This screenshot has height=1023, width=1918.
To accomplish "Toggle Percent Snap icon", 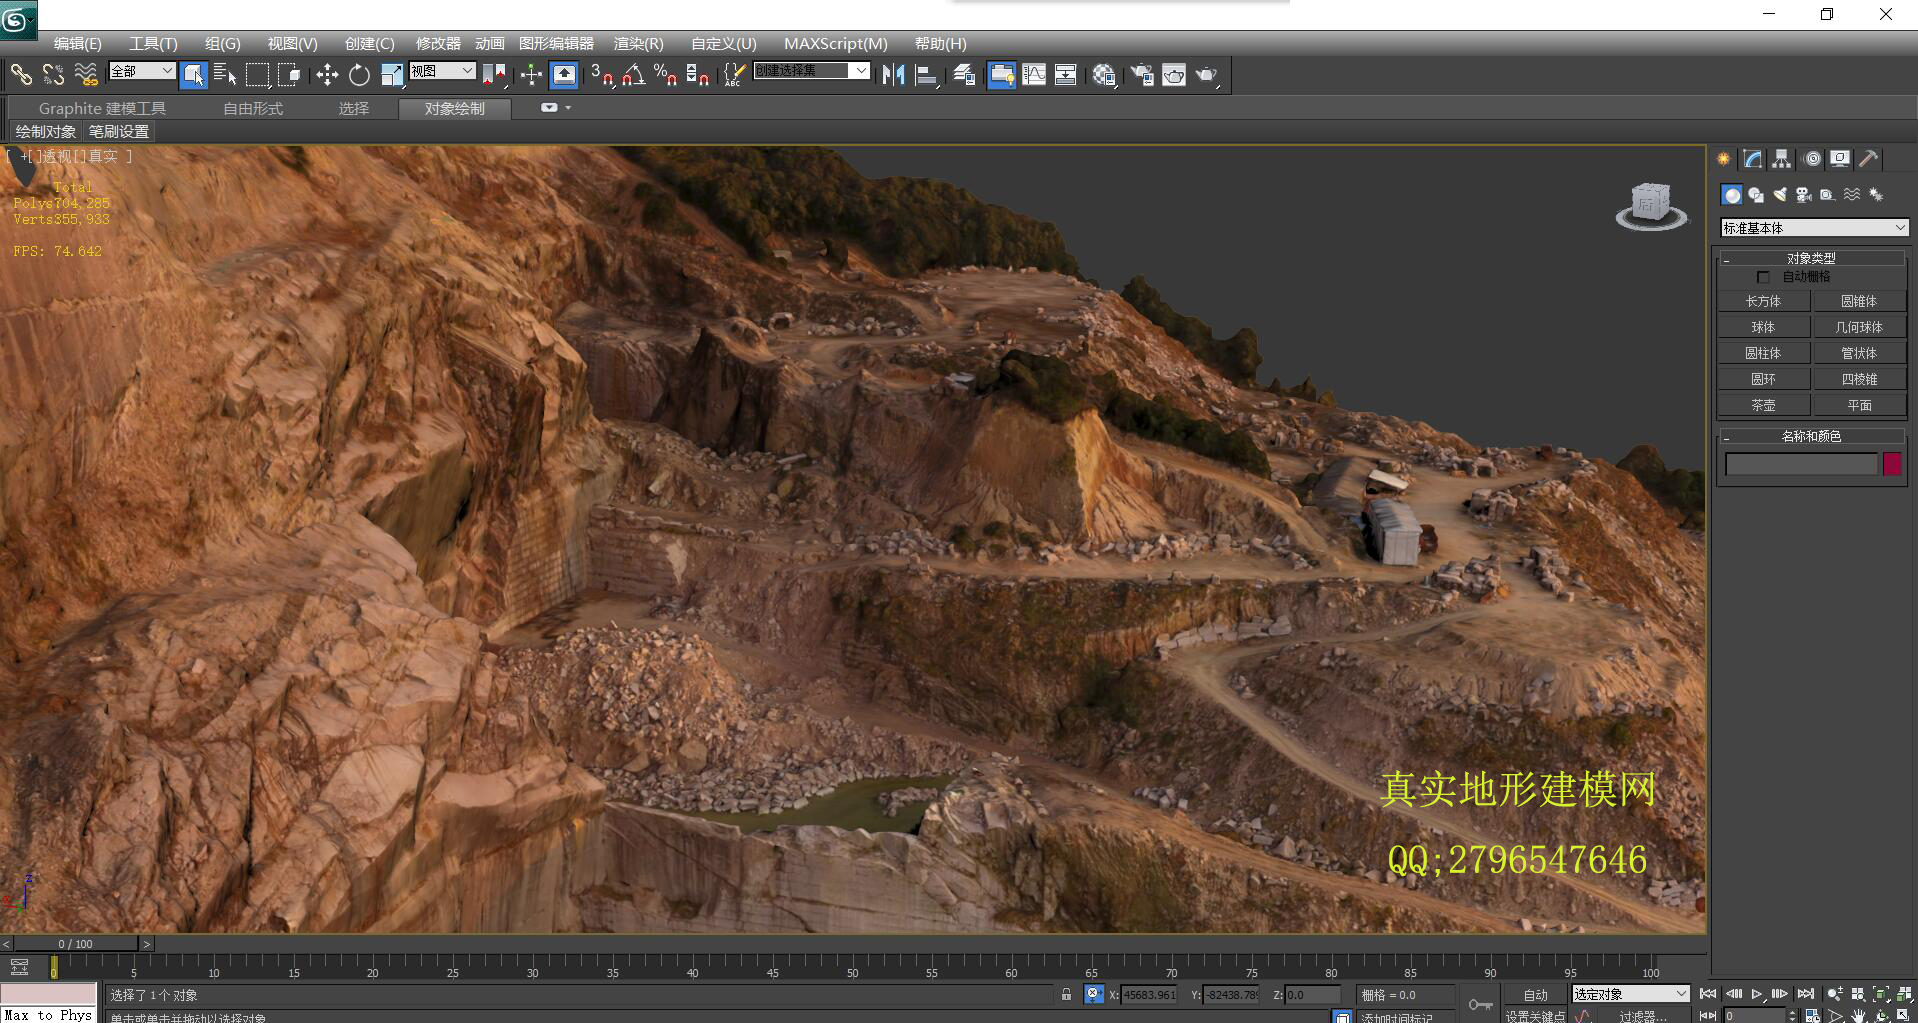I will (666, 74).
